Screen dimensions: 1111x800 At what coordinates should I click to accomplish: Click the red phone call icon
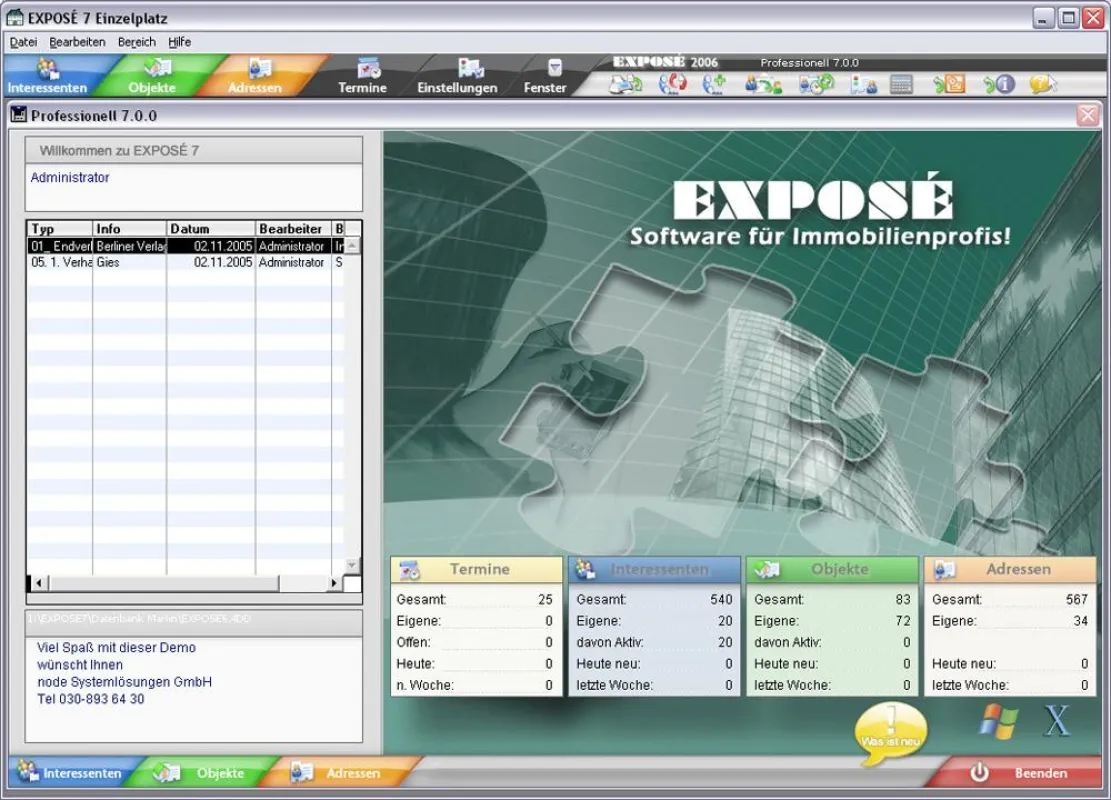coord(672,85)
